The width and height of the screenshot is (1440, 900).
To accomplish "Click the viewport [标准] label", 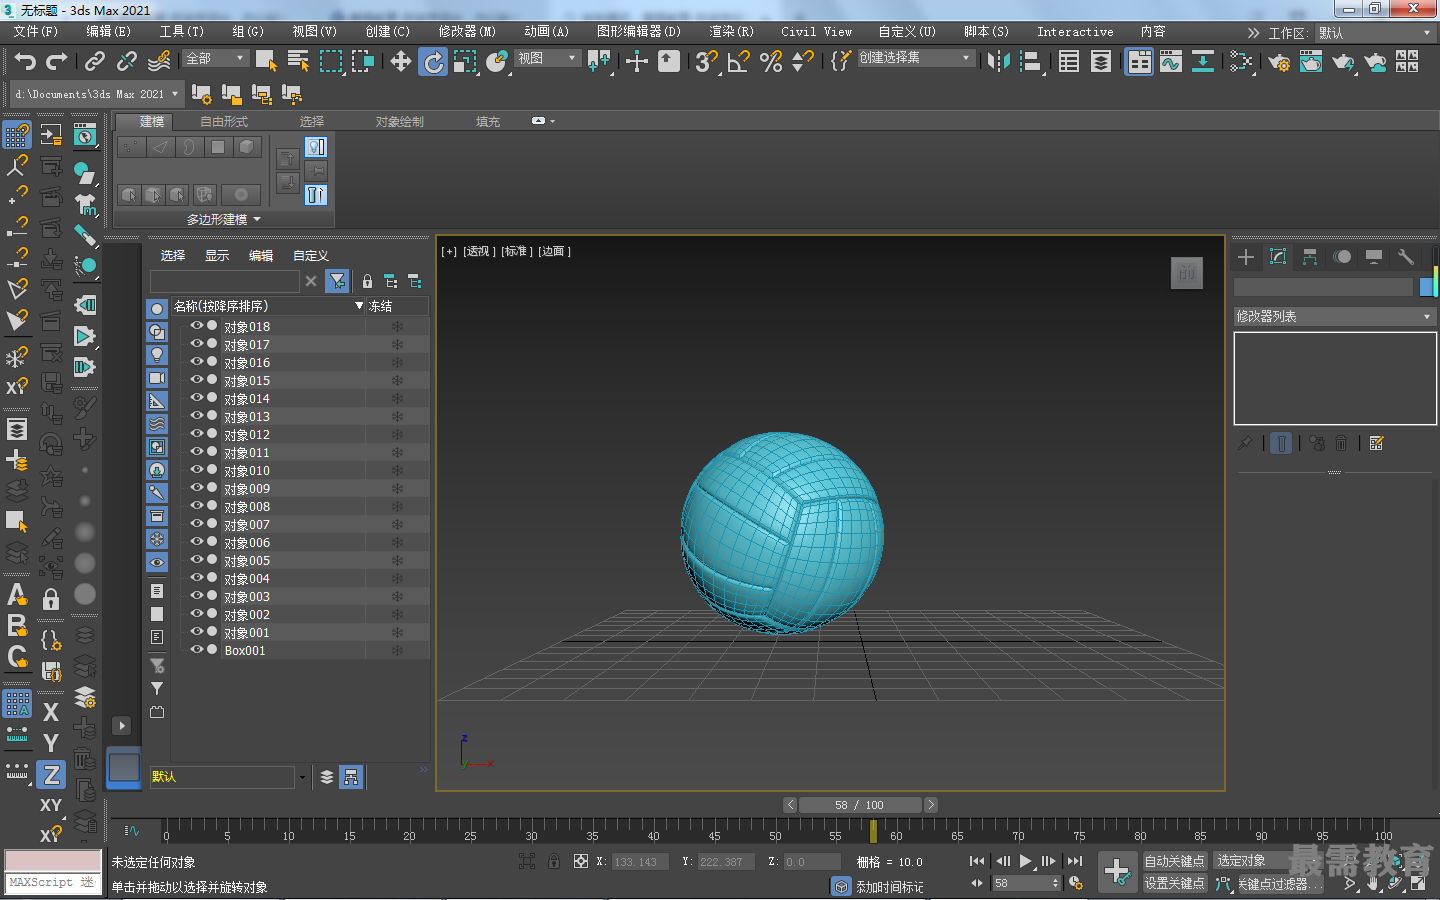I will point(517,252).
